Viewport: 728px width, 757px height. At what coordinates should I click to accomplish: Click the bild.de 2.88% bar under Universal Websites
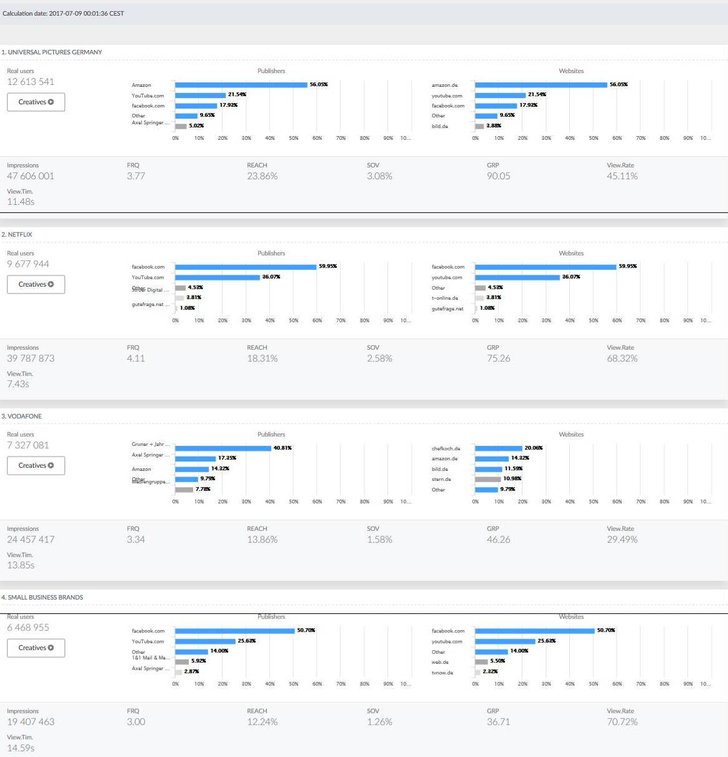(479, 126)
